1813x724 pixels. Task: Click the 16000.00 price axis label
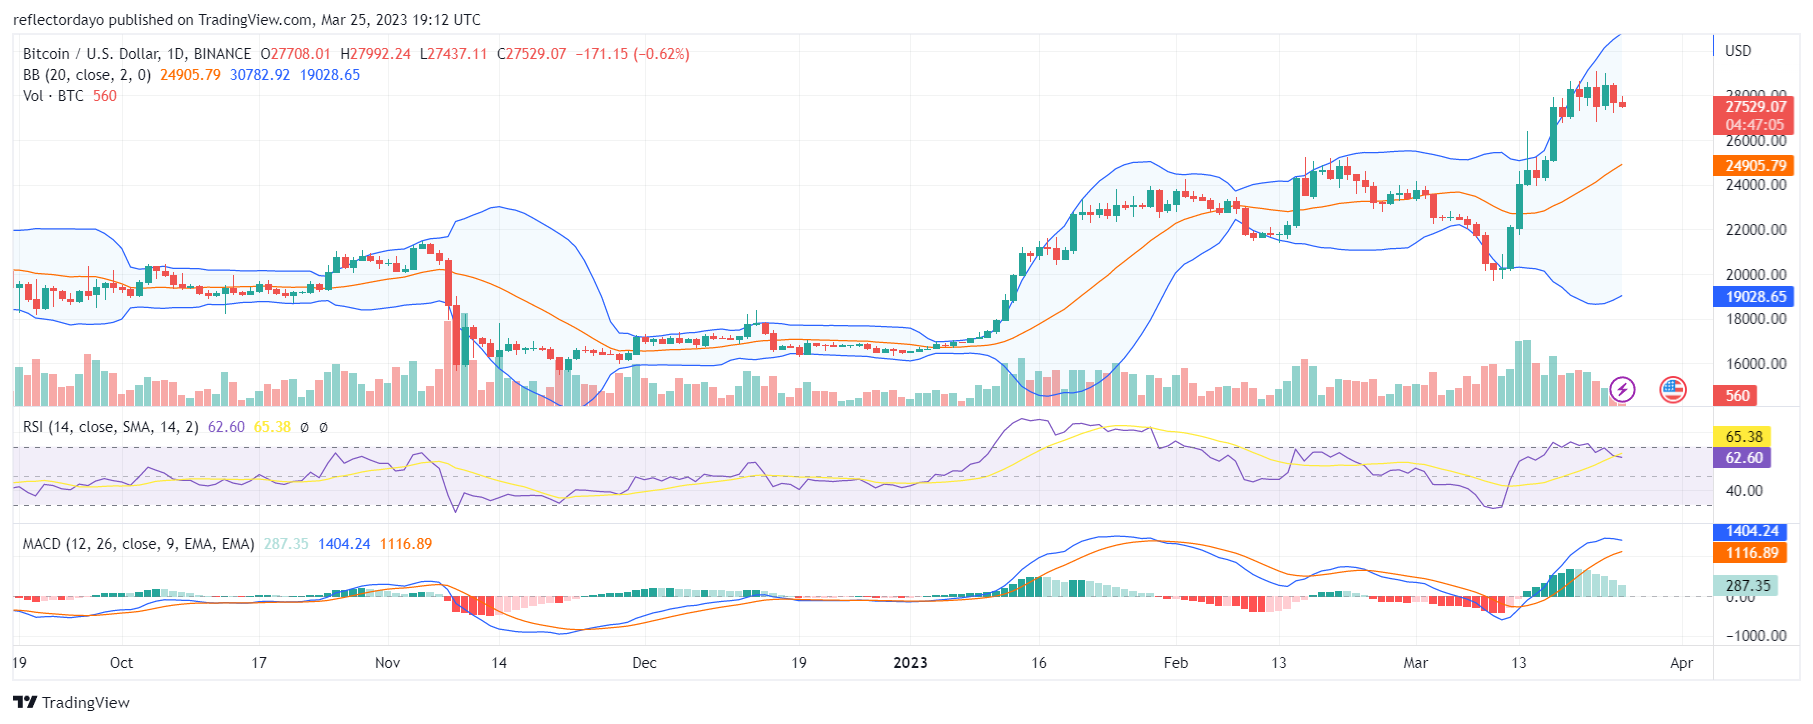[x=1756, y=364]
